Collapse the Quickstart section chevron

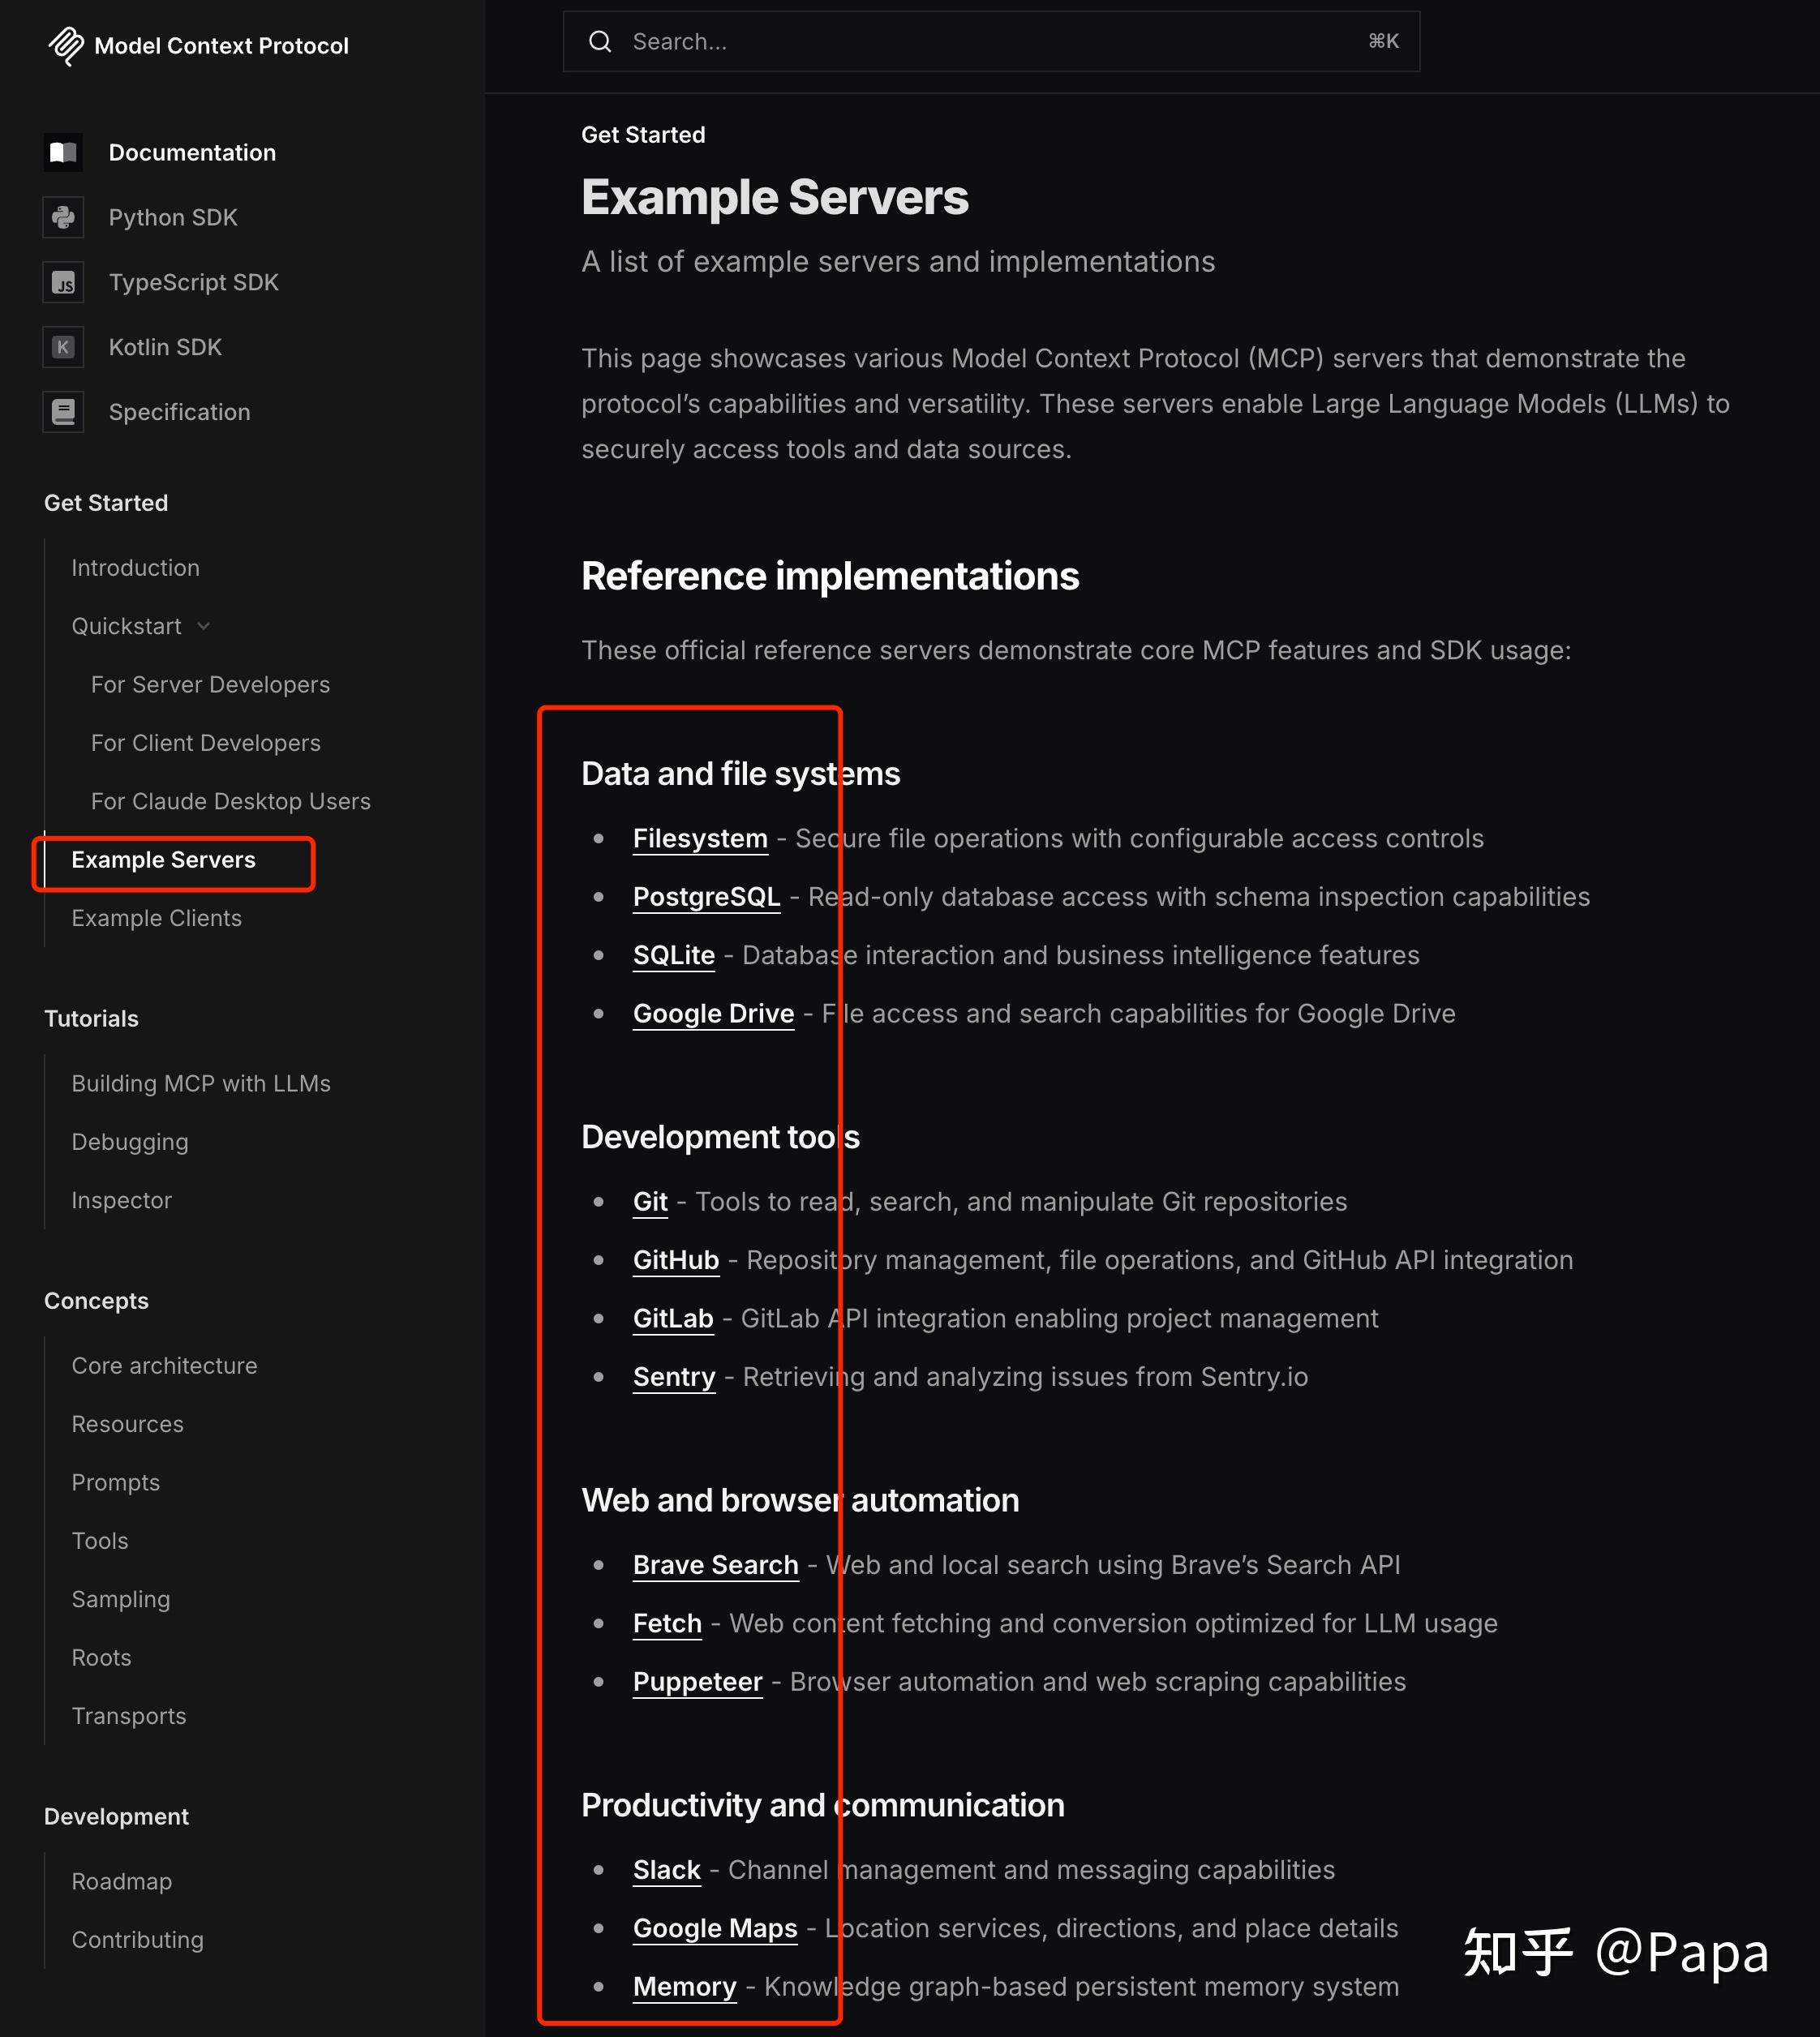[204, 627]
